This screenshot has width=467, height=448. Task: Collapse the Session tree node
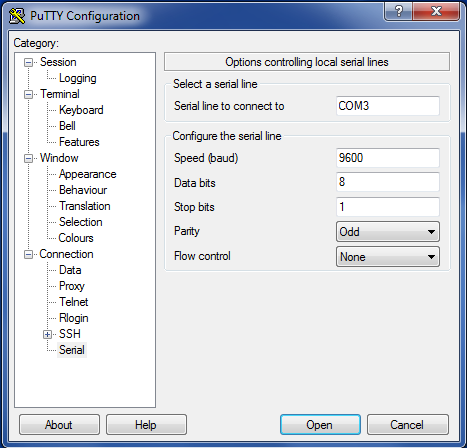(29, 62)
